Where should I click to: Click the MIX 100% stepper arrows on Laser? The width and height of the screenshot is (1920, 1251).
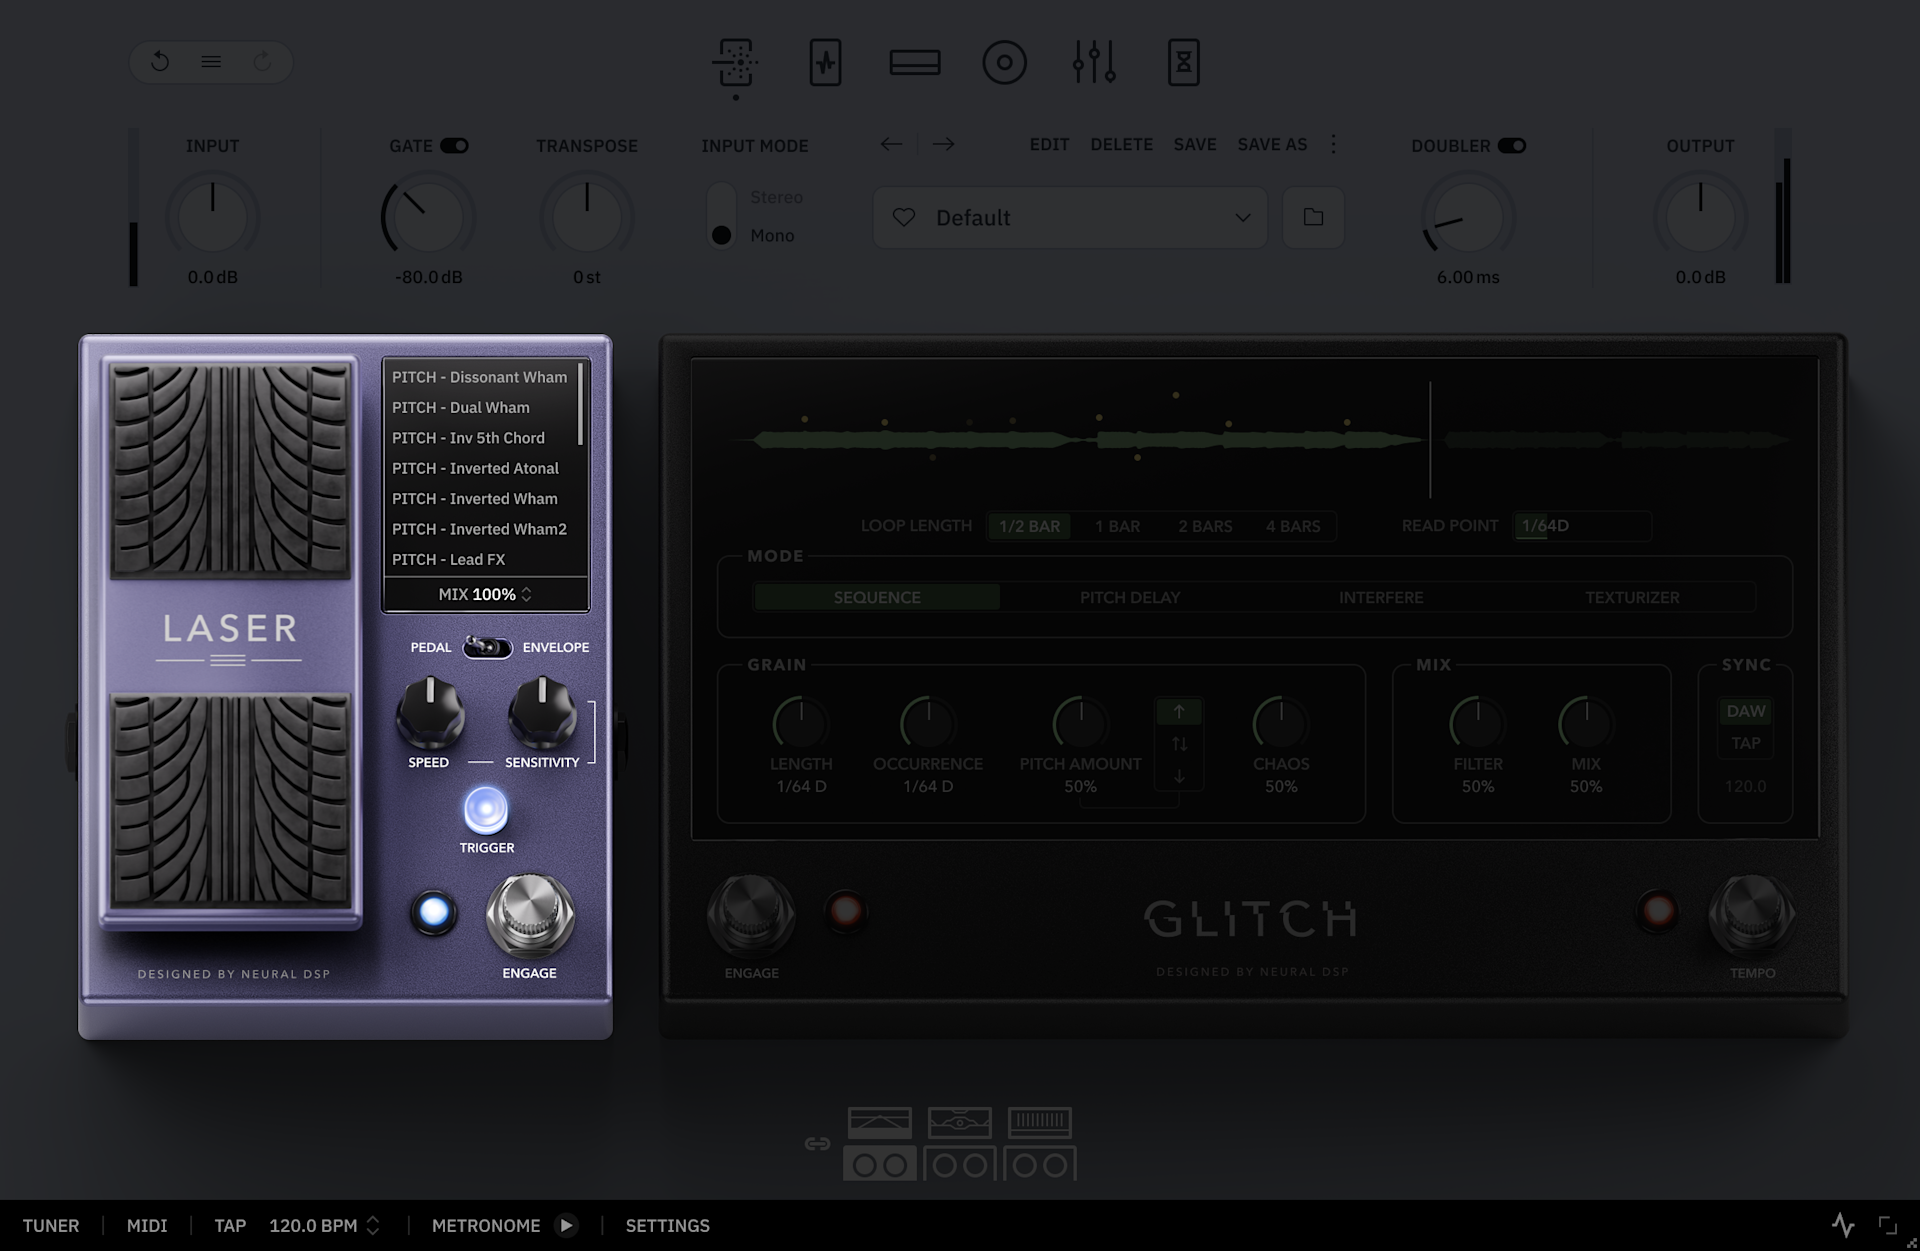coord(527,594)
